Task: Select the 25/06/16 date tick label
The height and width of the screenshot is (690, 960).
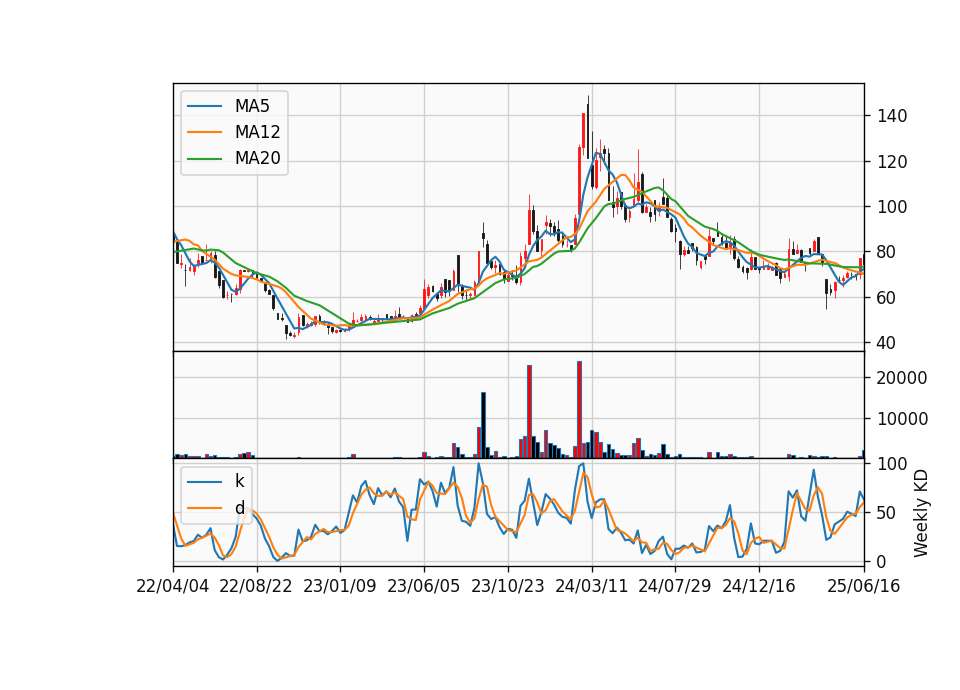Action: click(x=864, y=586)
